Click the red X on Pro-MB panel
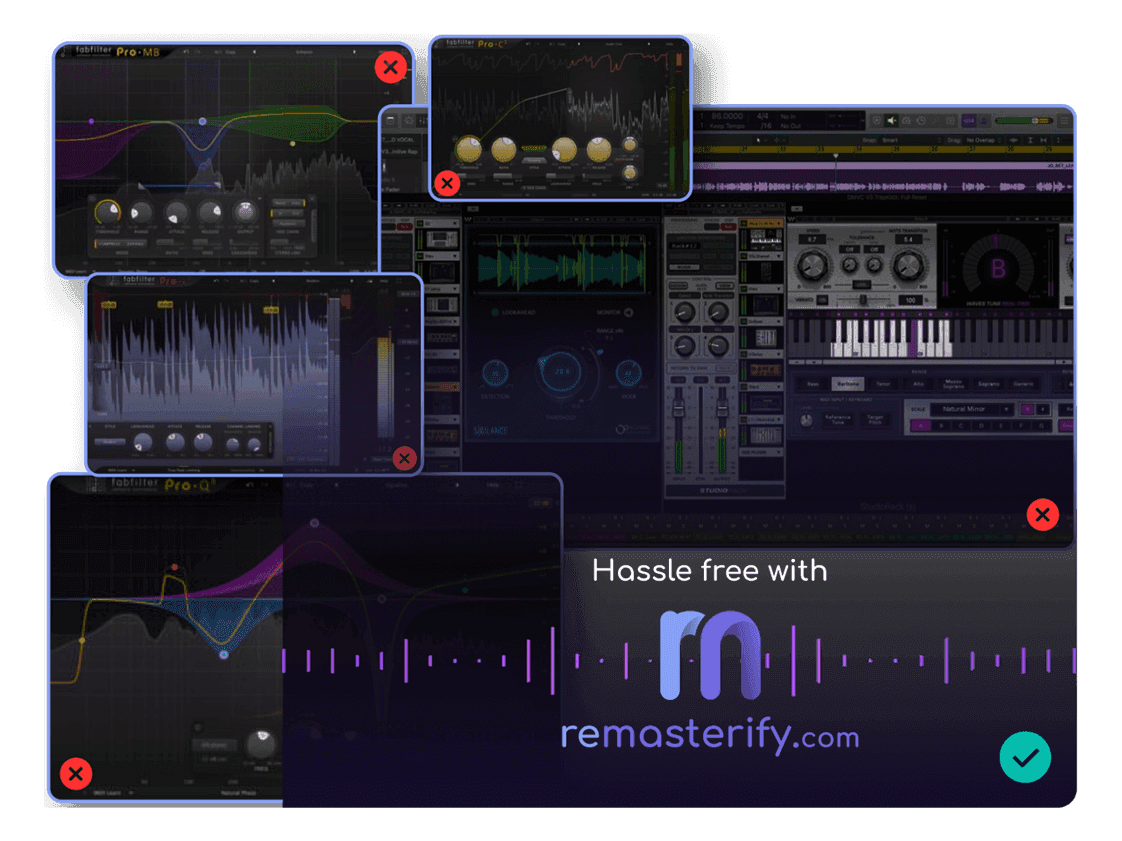Viewport: 1122px width, 841px height. tap(390, 69)
